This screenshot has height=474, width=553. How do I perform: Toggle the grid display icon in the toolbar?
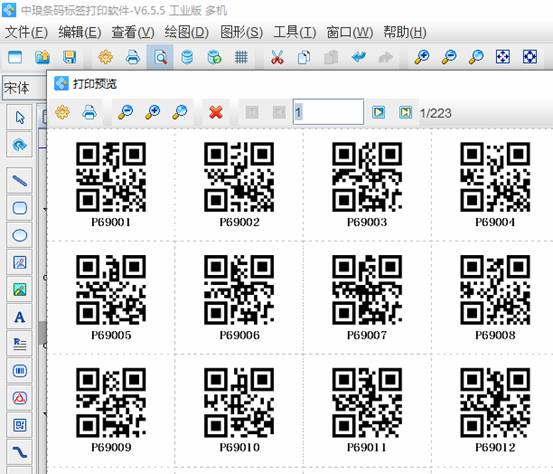tap(241, 57)
